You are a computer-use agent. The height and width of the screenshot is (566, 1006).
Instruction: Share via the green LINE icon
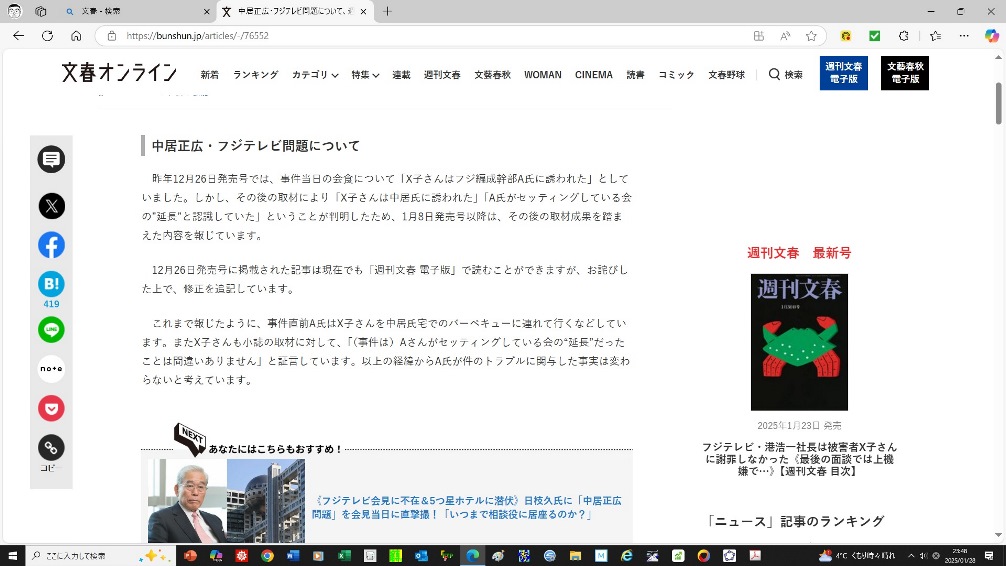click(51, 329)
